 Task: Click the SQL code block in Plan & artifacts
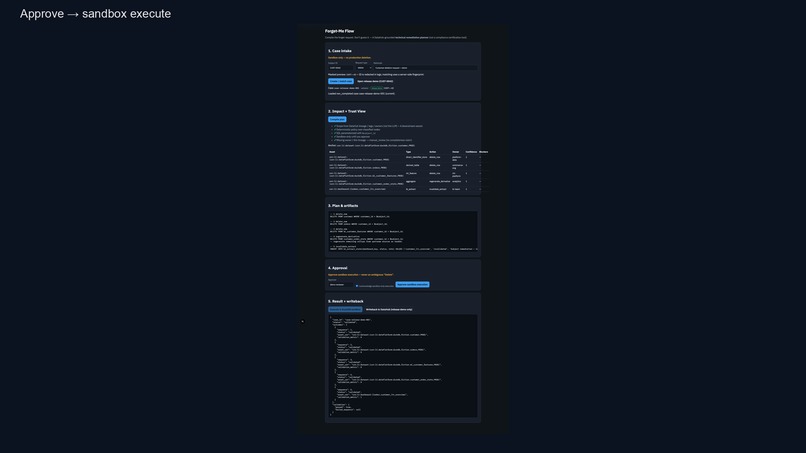coord(403,231)
